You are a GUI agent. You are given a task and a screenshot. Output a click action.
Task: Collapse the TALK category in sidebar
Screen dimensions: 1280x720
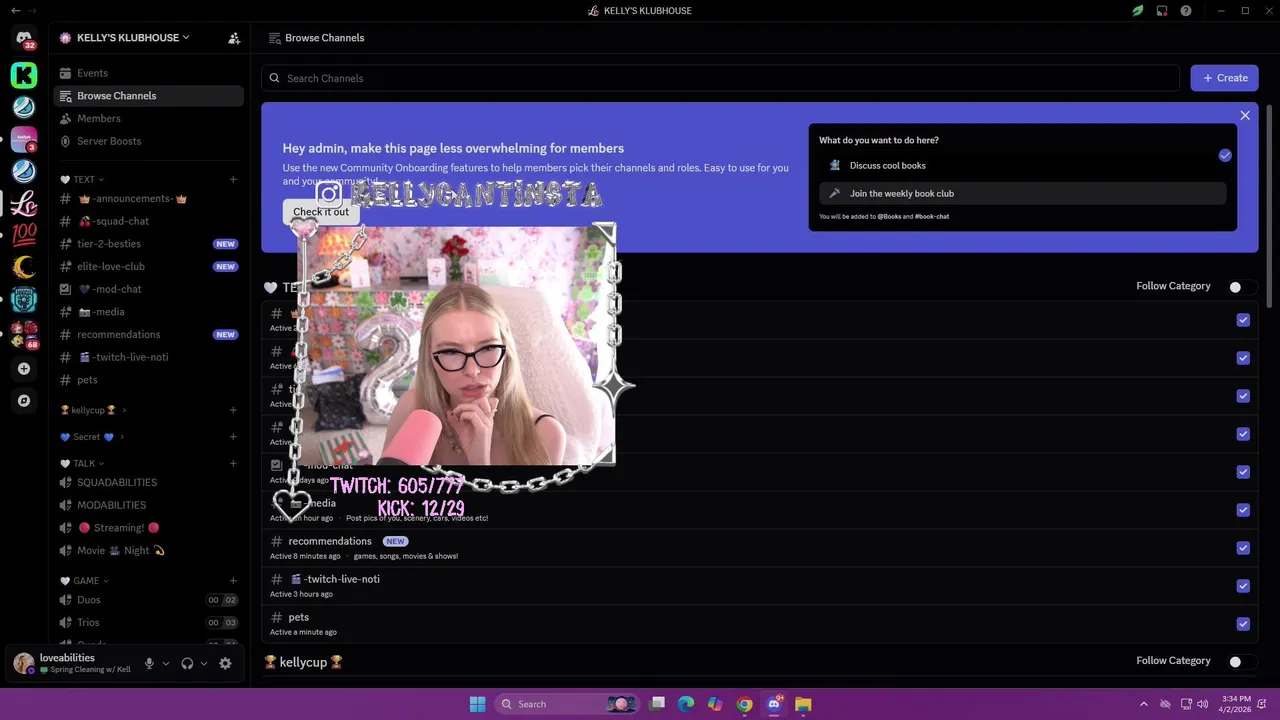[82, 464]
